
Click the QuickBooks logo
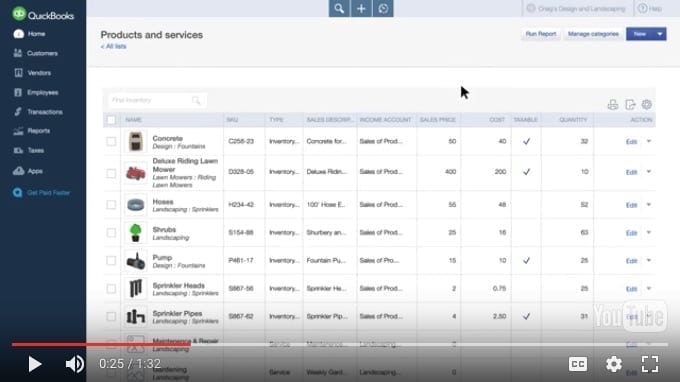point(43,15)
